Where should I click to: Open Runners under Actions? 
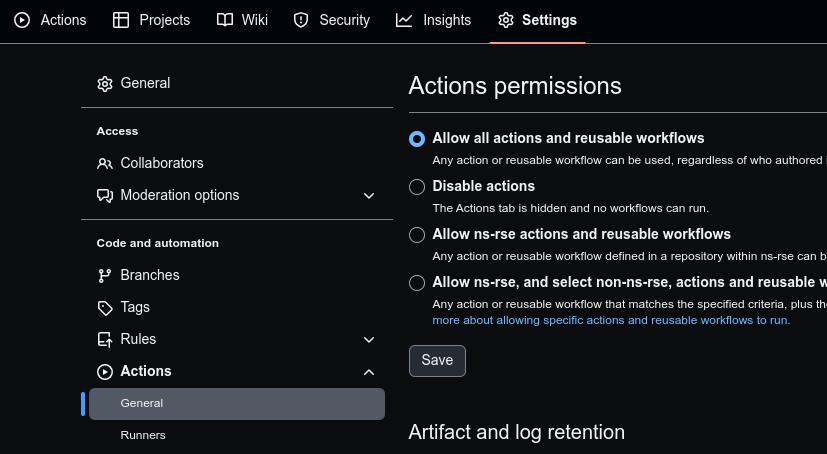(143, 435)
